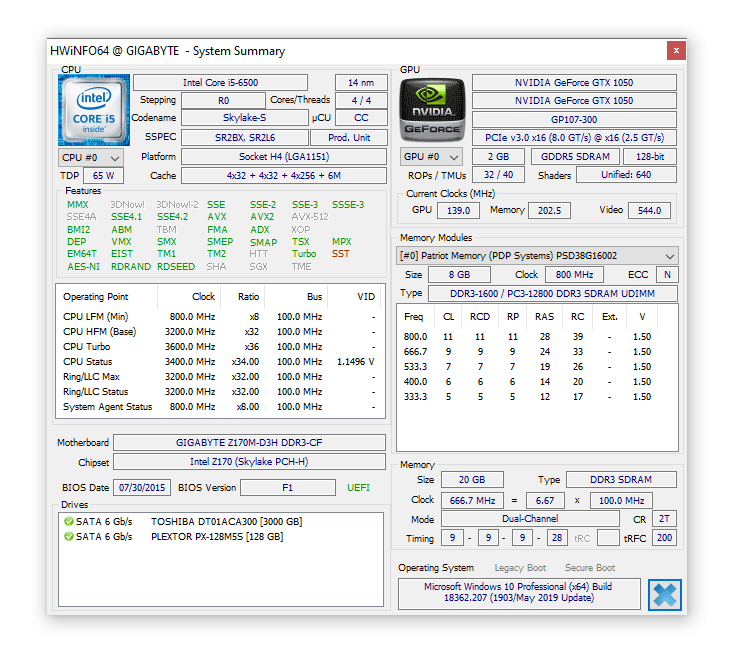Click the 666.7 MHz memory clock field

(x=472, y=501)
